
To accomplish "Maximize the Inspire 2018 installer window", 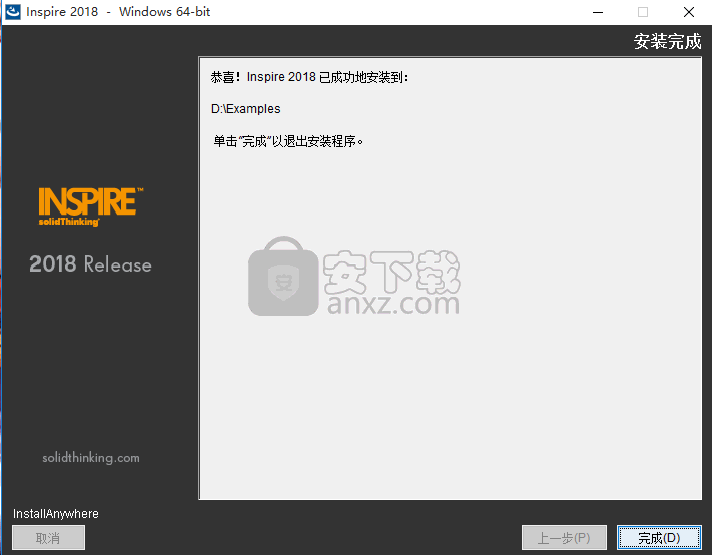I will (643, 12).
